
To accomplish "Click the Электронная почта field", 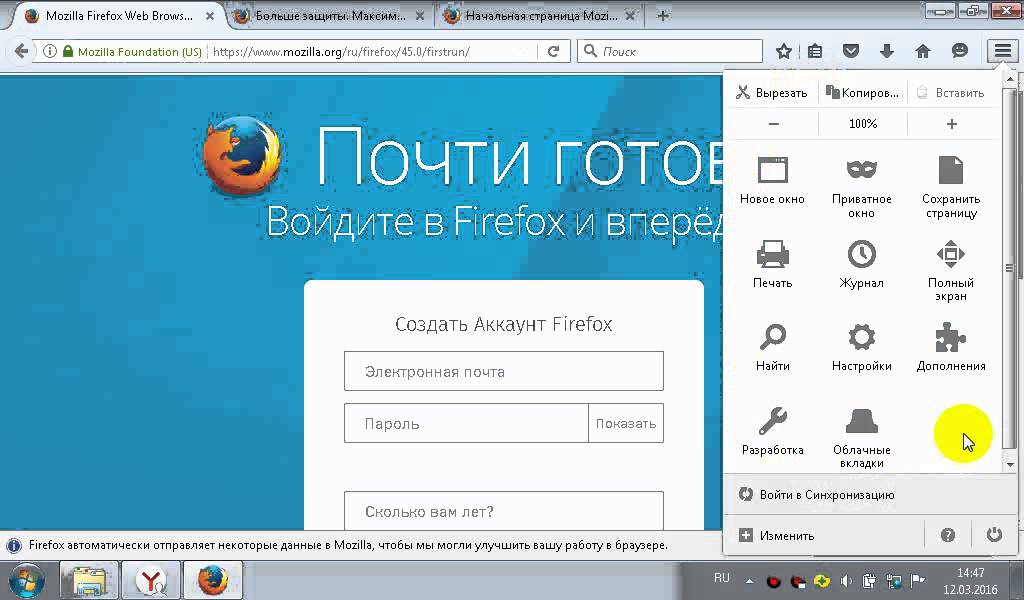I will [504, 371].
